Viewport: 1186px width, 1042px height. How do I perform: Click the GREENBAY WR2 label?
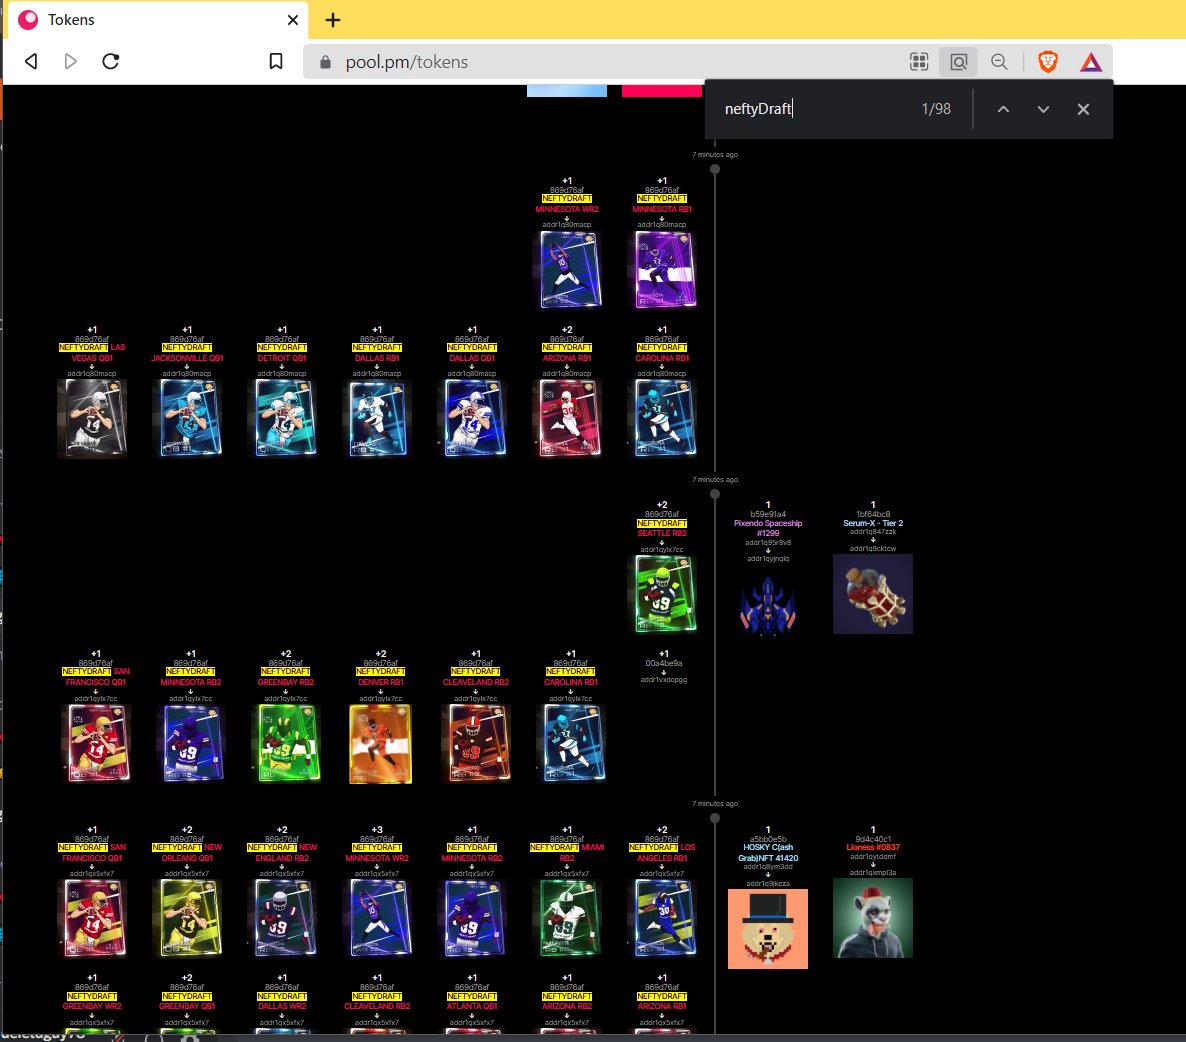(x=92, y=1006)
